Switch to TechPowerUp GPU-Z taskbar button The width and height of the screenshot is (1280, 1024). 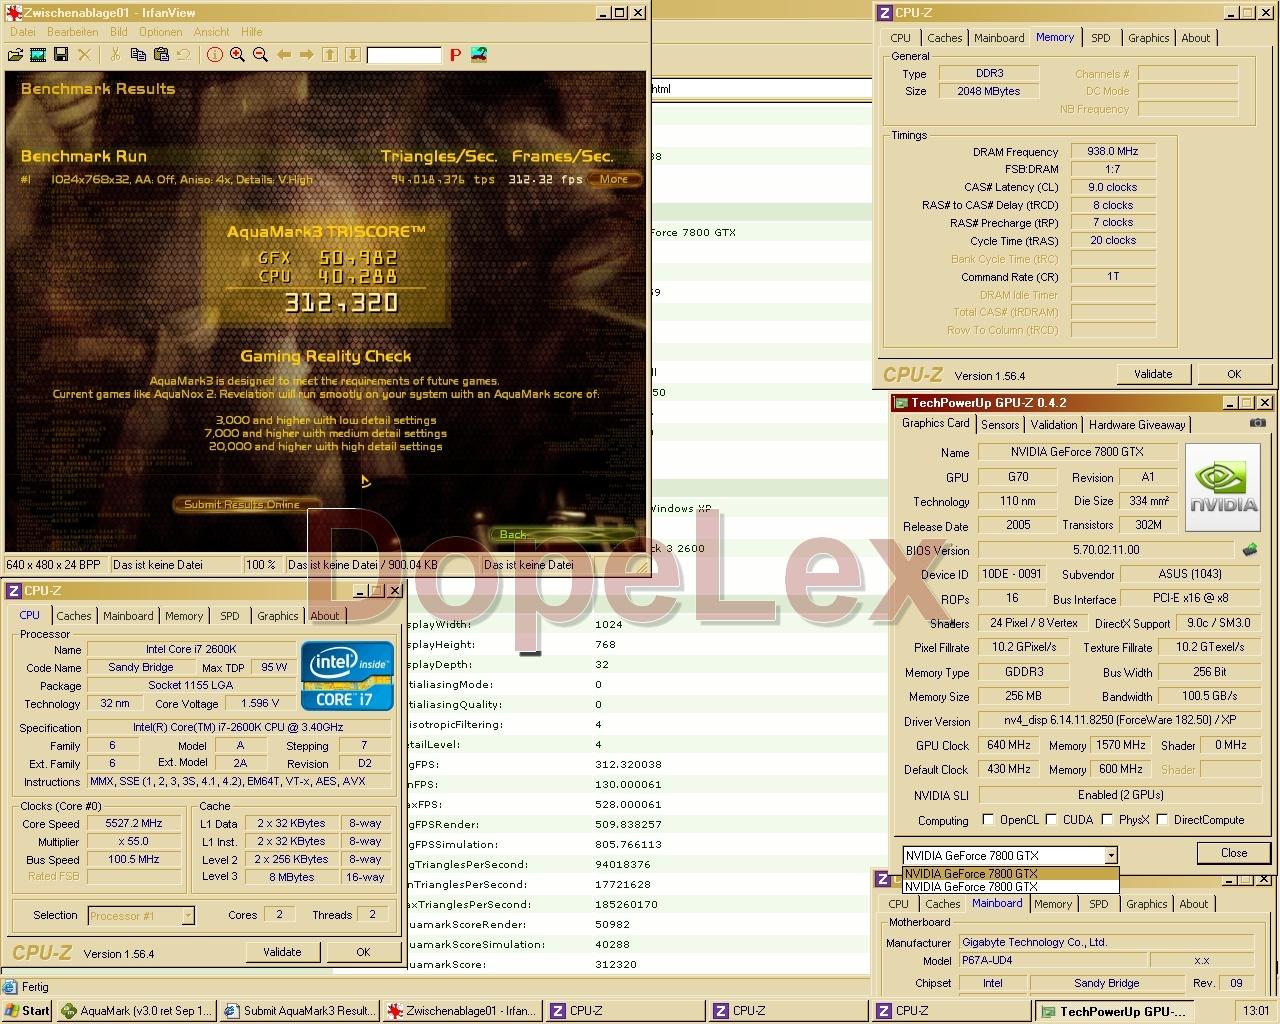tap(1117, 1011)
